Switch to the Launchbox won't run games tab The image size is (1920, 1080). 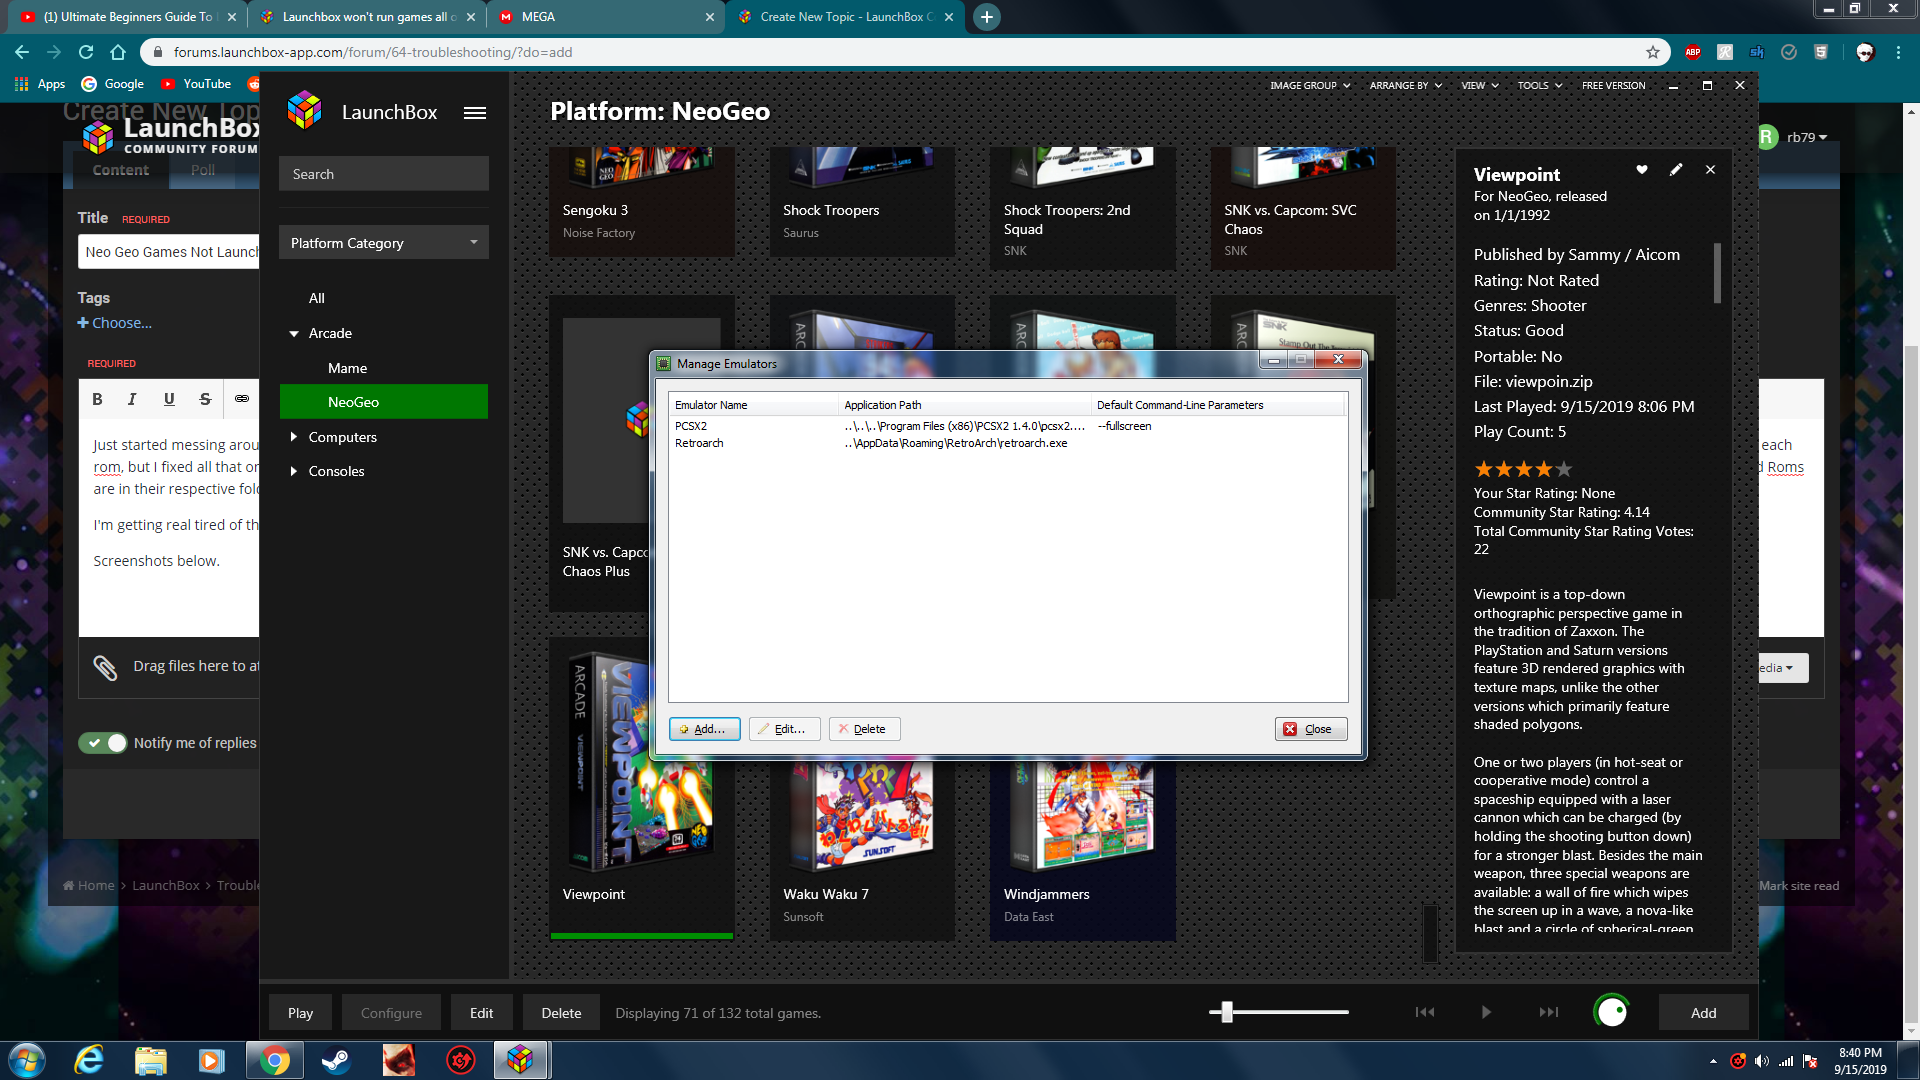pyautogui.click(x=366, y=17)
